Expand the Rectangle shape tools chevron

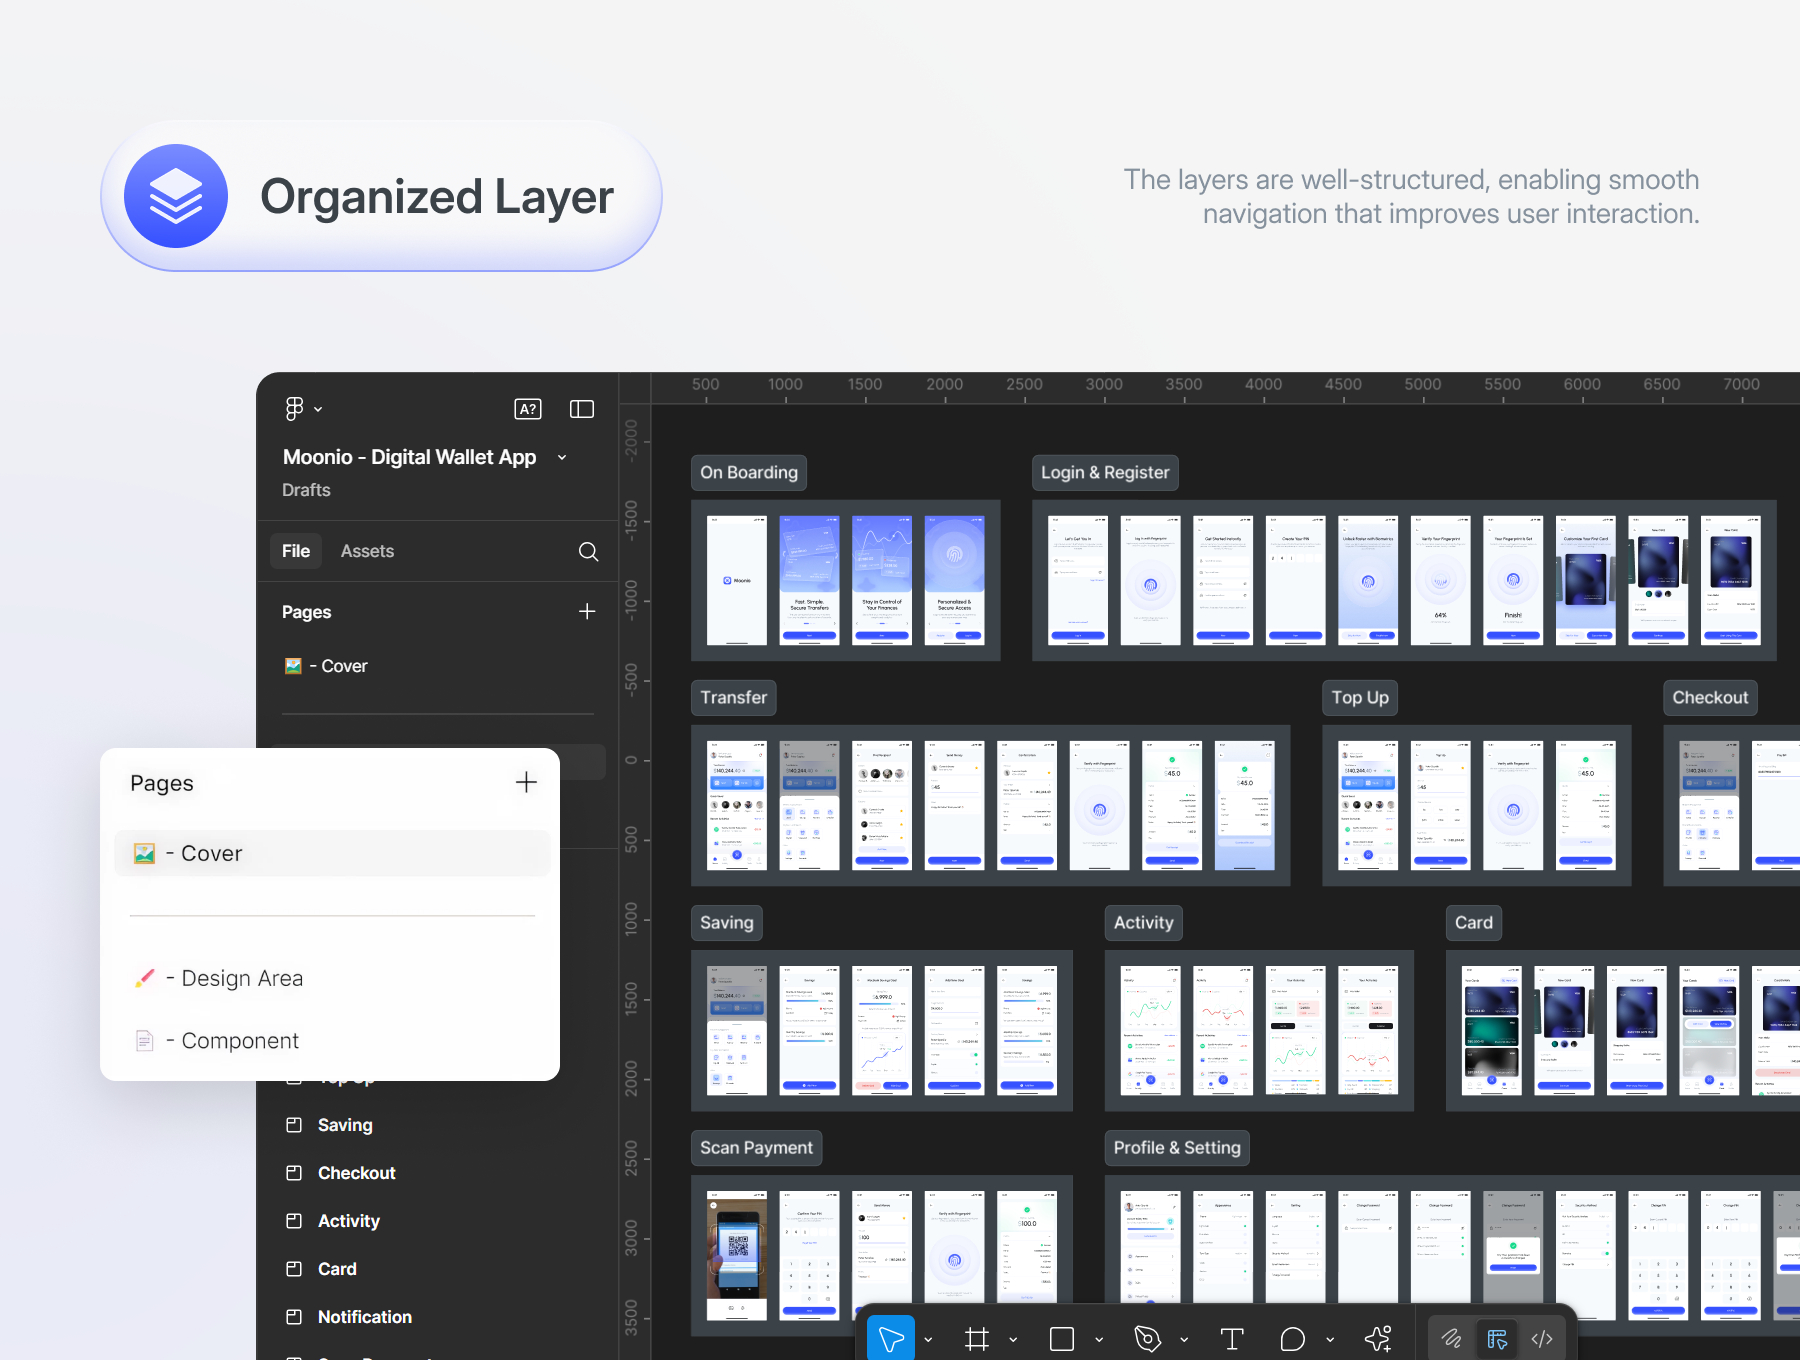pyautogui.click(x=1099, y=1339)
